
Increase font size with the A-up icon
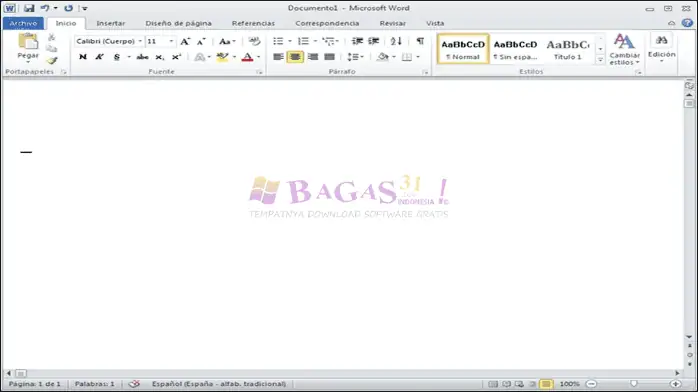click(185, 41)
